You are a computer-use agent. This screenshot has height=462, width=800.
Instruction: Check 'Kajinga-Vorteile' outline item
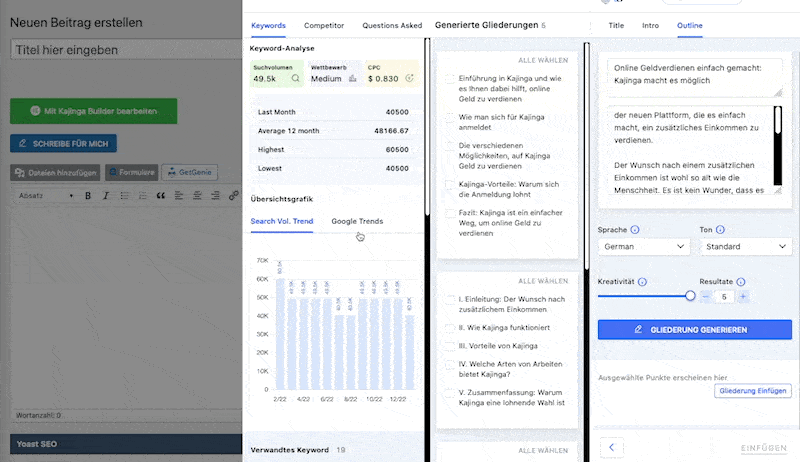[x=449, y=185]
